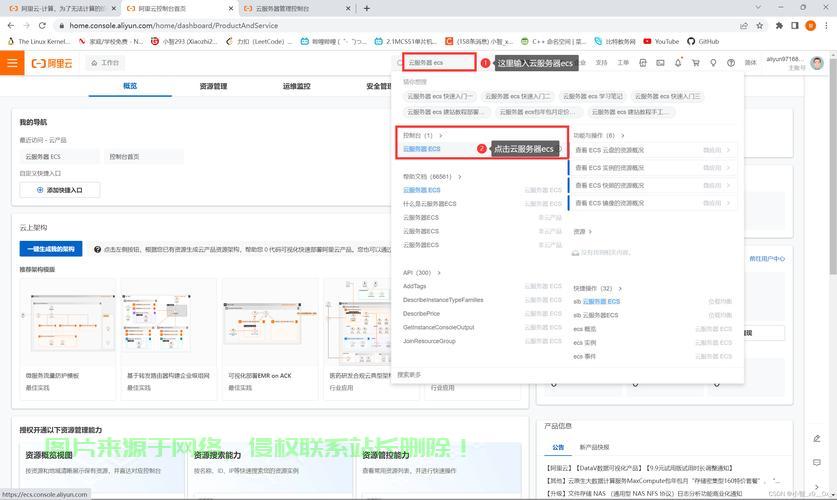Select the 新产品快报 tab
Screen dimensions: 837x500
tap(594, 447)
